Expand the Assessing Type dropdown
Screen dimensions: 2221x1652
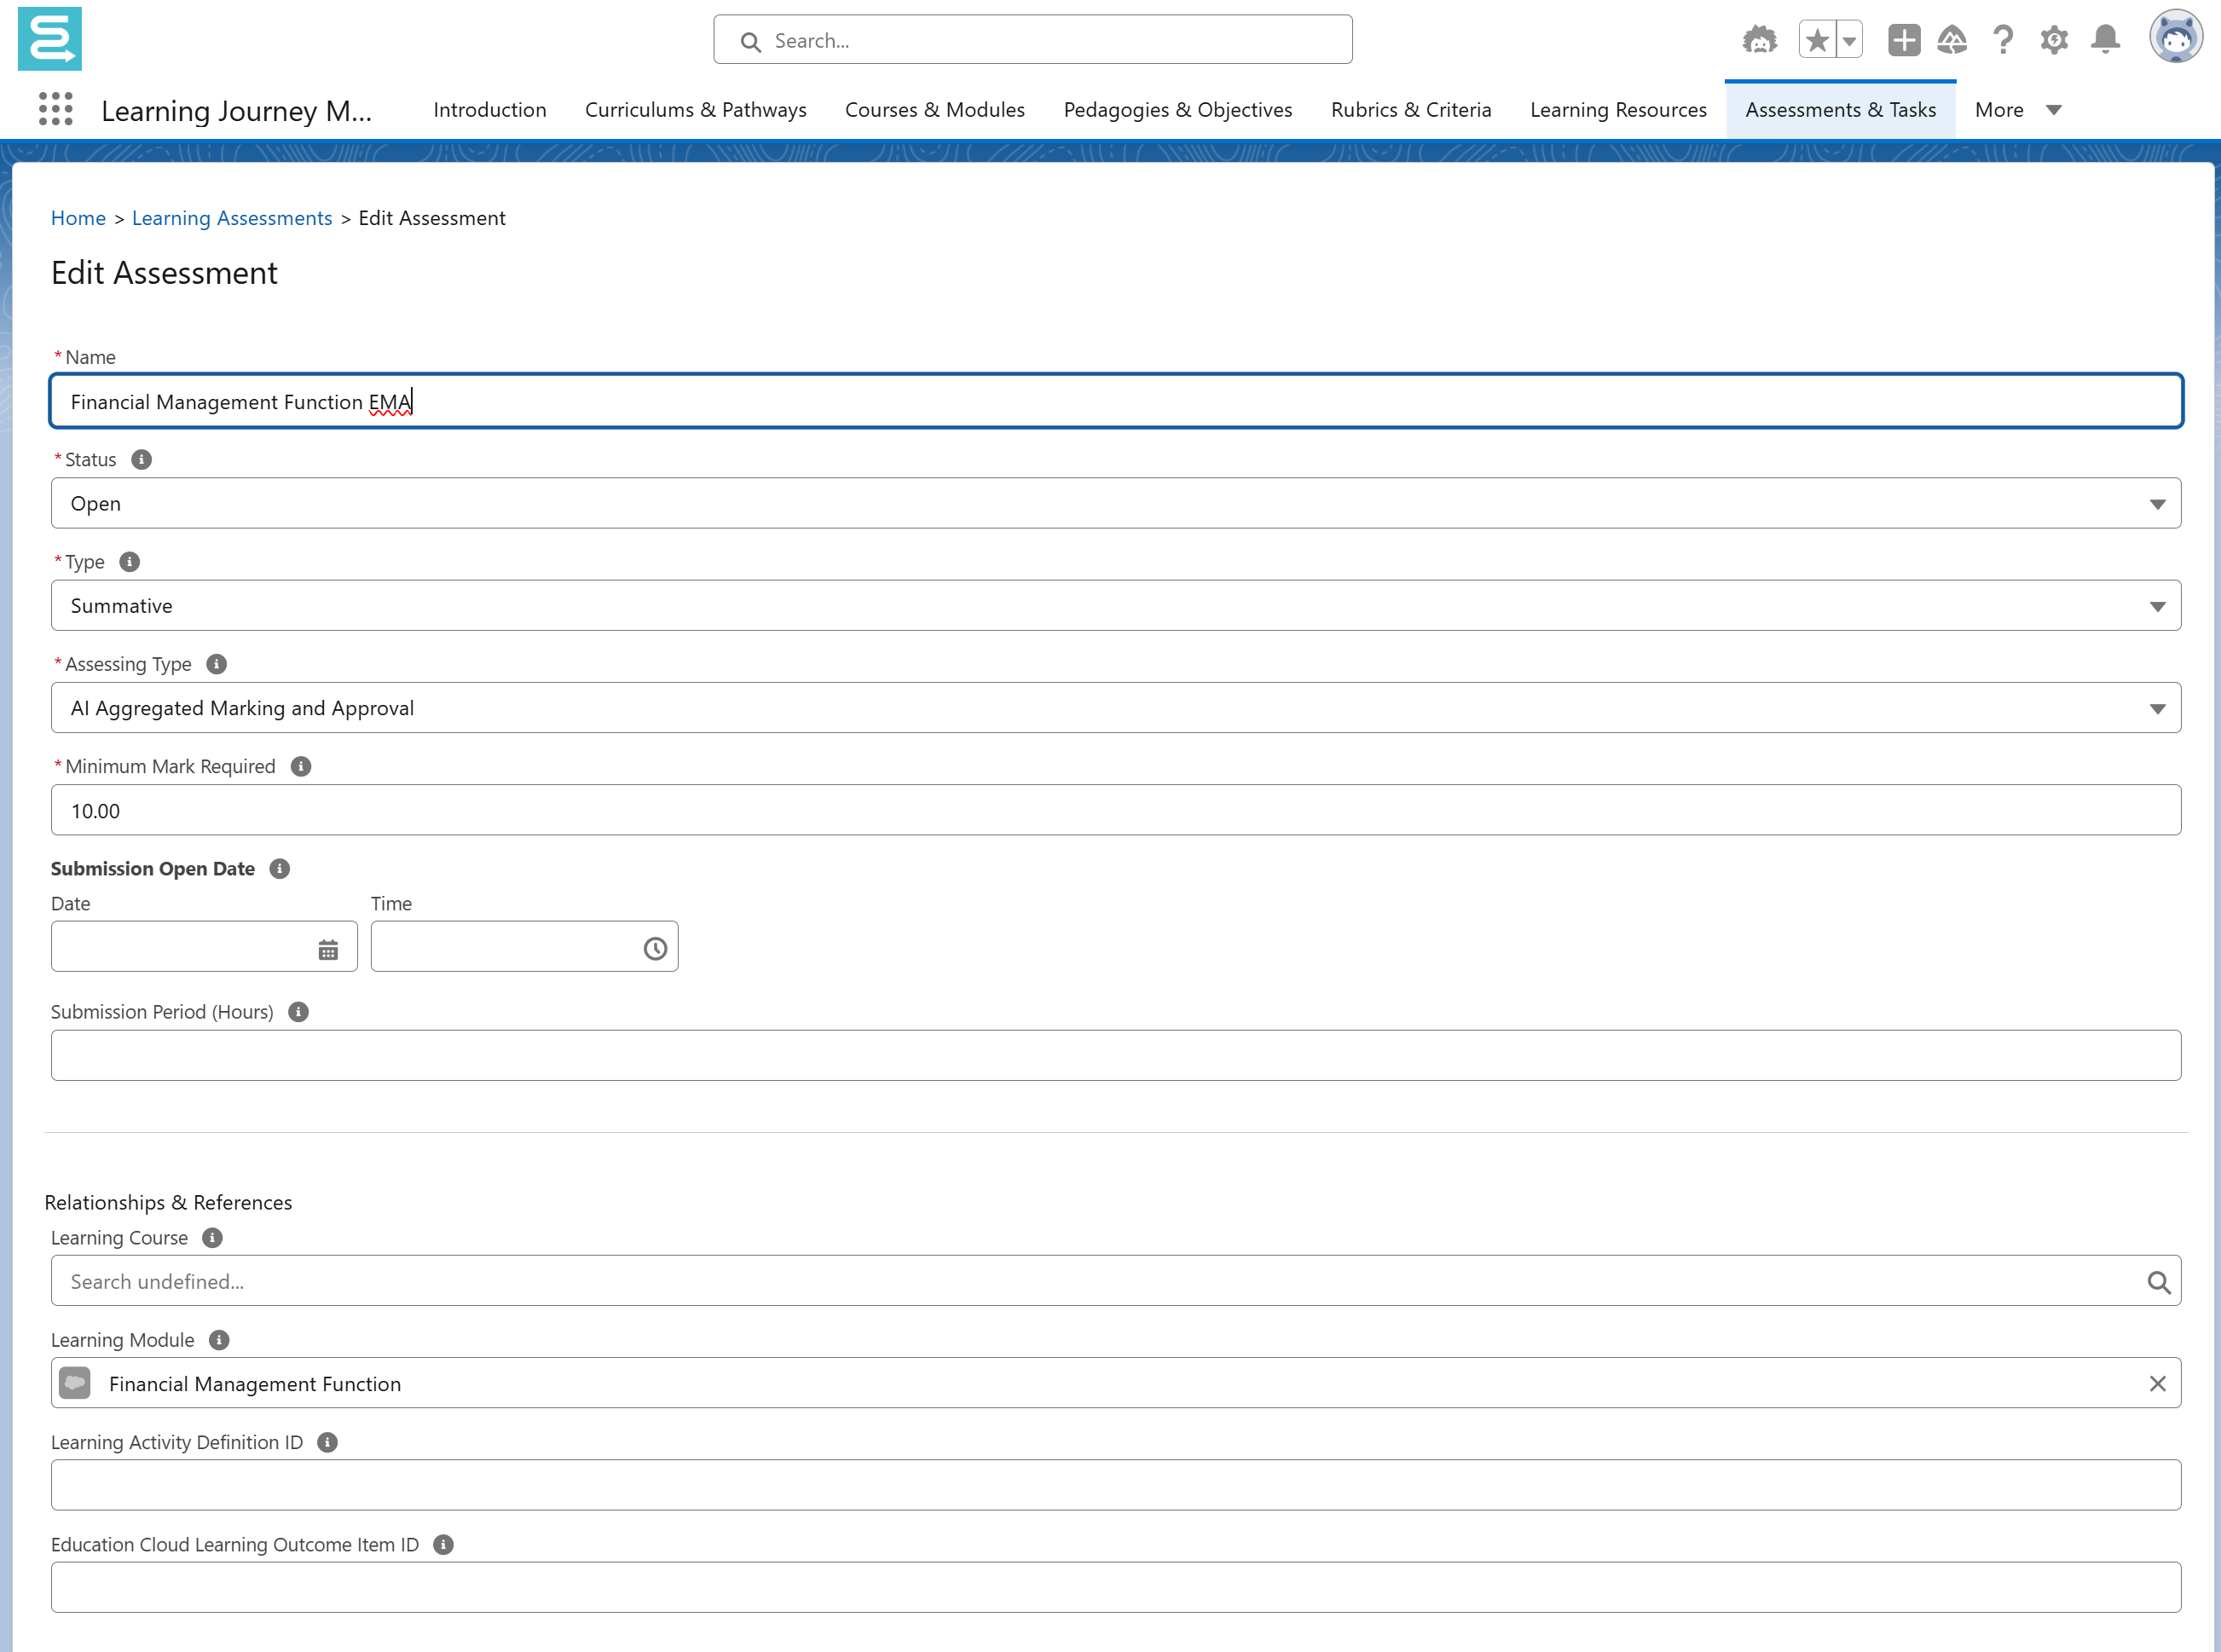[x=1115, y=708]
